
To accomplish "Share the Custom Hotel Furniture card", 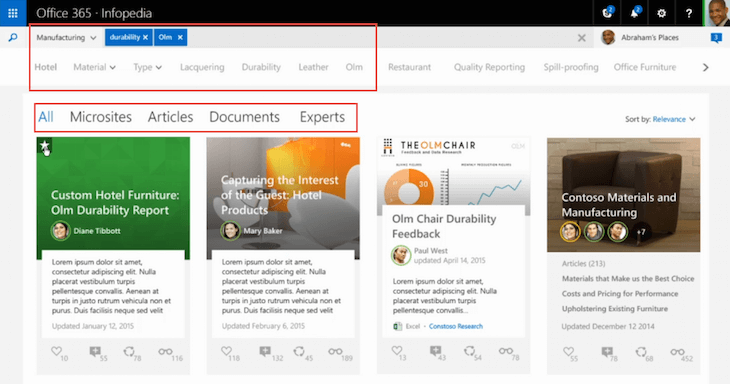I will (129, 351).
